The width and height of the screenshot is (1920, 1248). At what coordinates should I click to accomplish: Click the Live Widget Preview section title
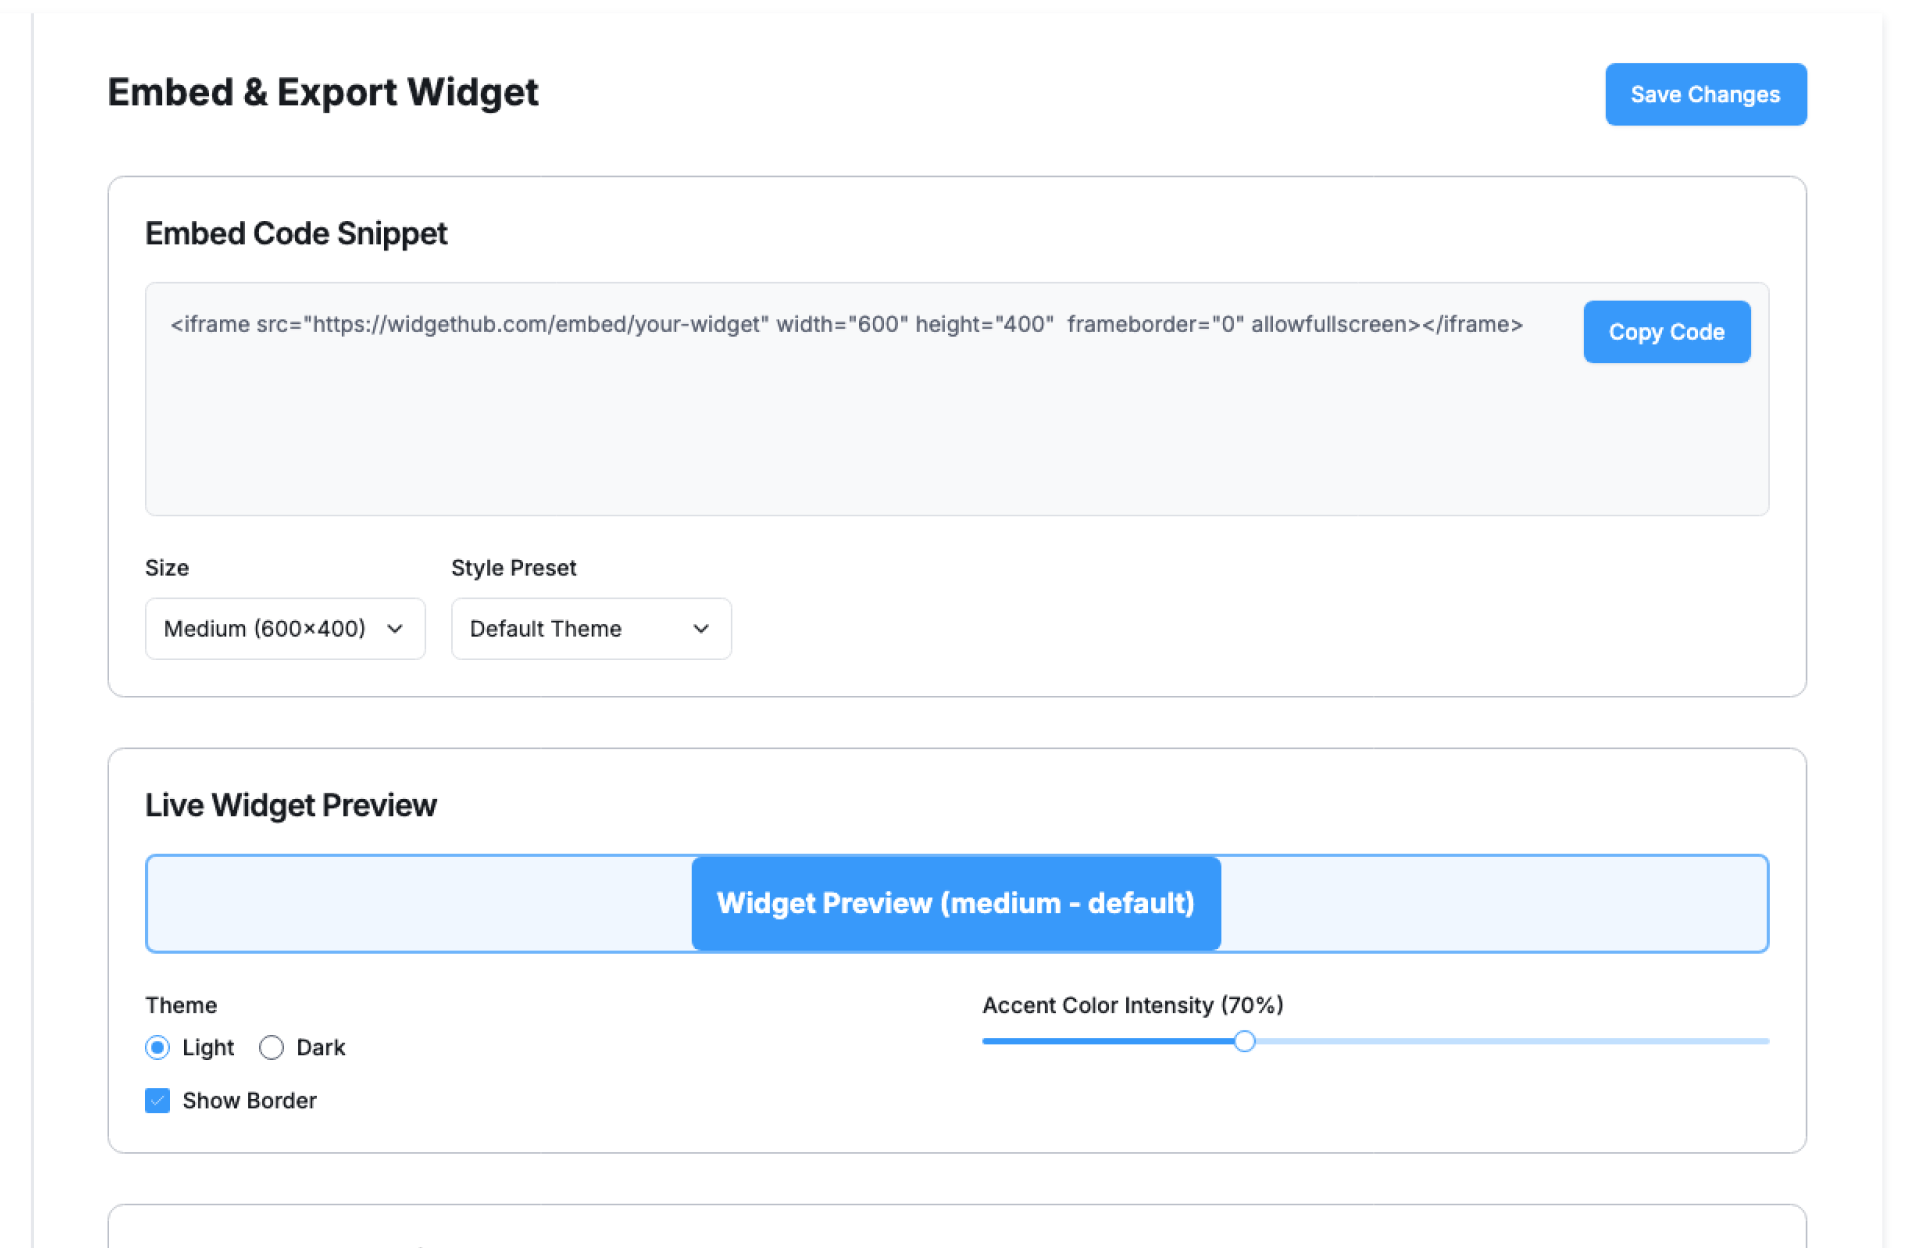coord(290,805)
